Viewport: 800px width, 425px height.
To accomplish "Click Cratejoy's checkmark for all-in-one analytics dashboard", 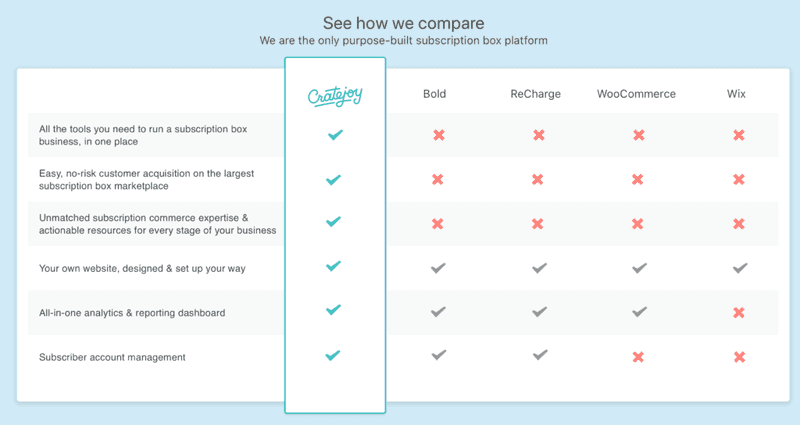I will (x=334, y=311).
